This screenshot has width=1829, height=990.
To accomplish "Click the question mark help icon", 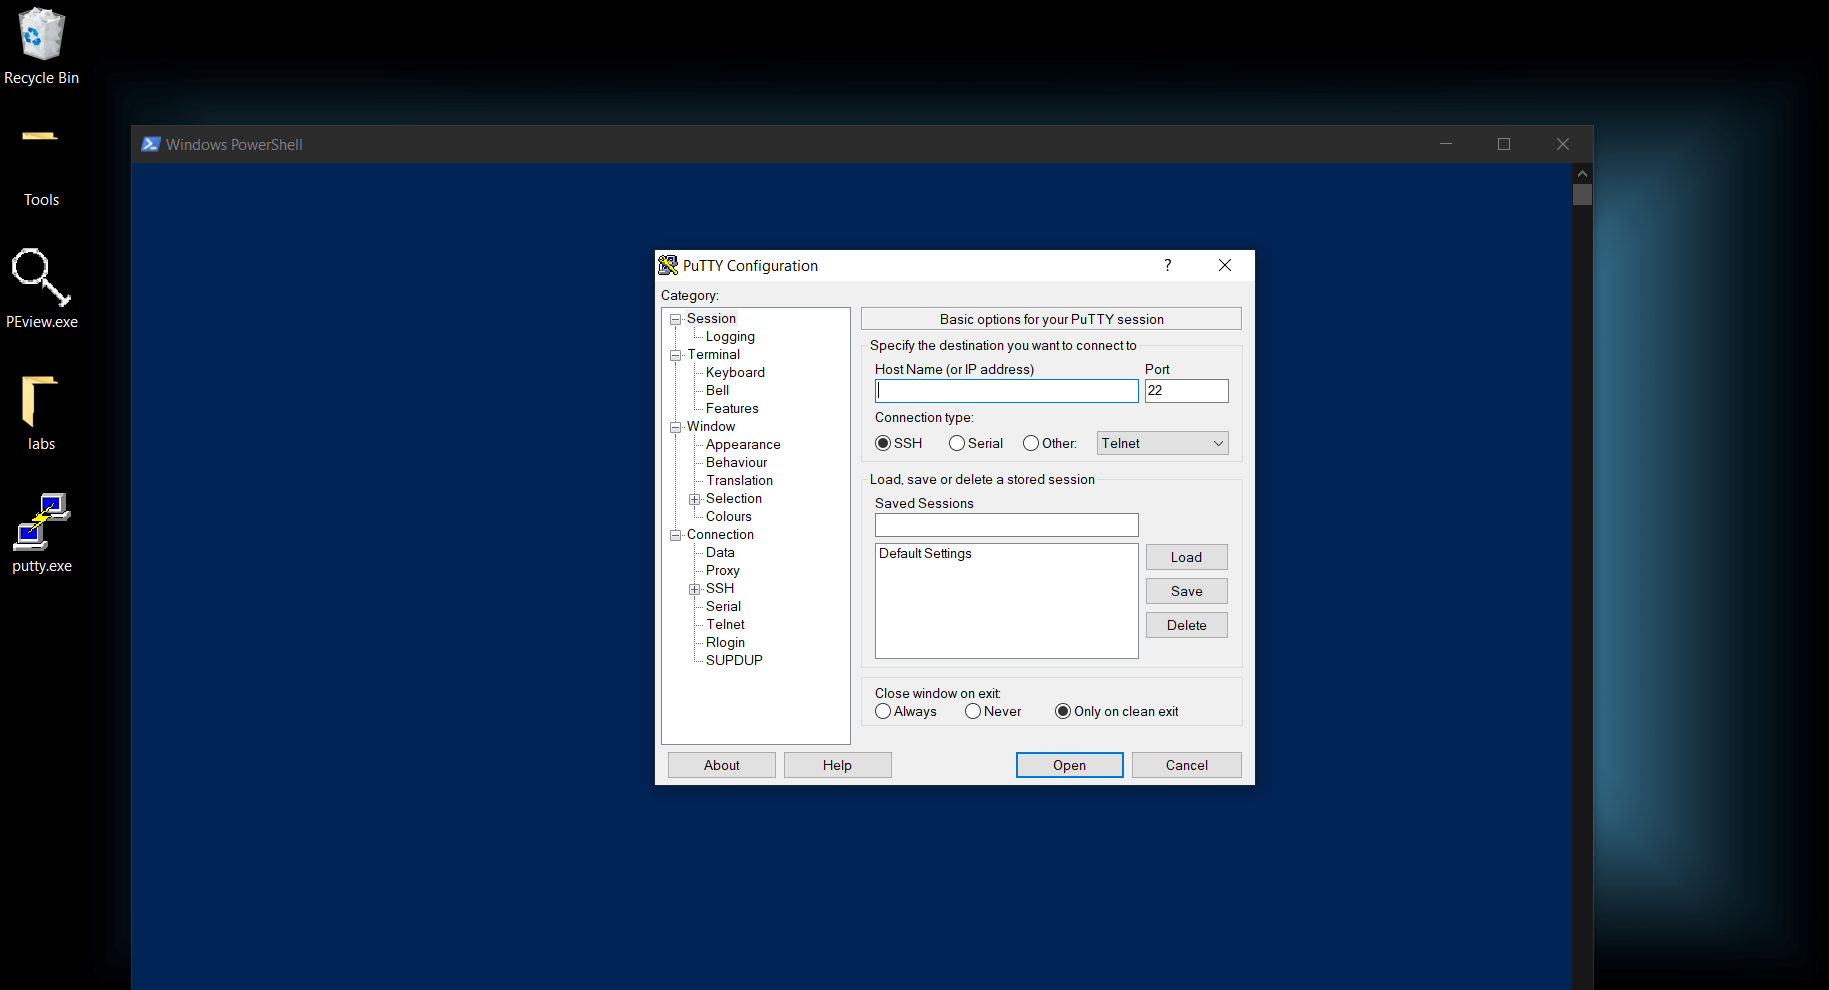I will 1167,265.
